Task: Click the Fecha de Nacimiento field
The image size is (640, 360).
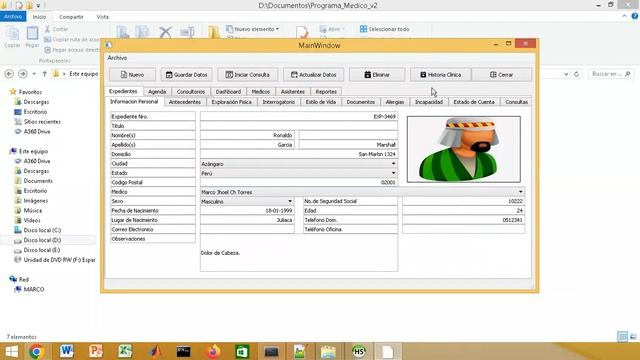Action: pos(247,211)
